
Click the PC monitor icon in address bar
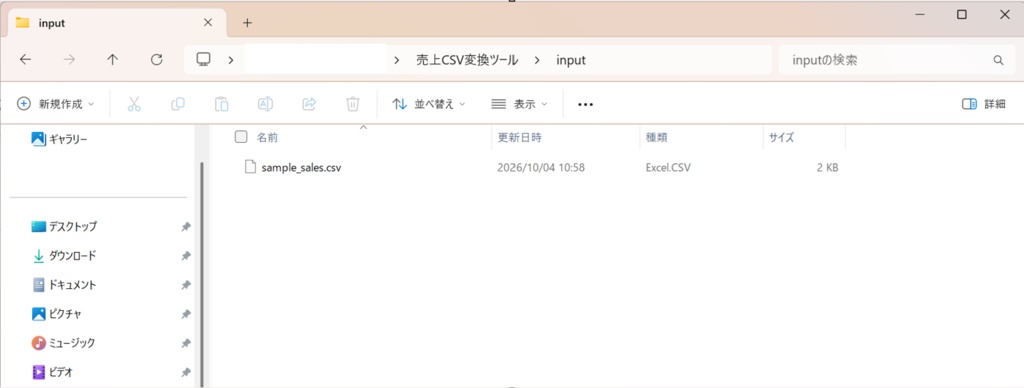(203, 59)
